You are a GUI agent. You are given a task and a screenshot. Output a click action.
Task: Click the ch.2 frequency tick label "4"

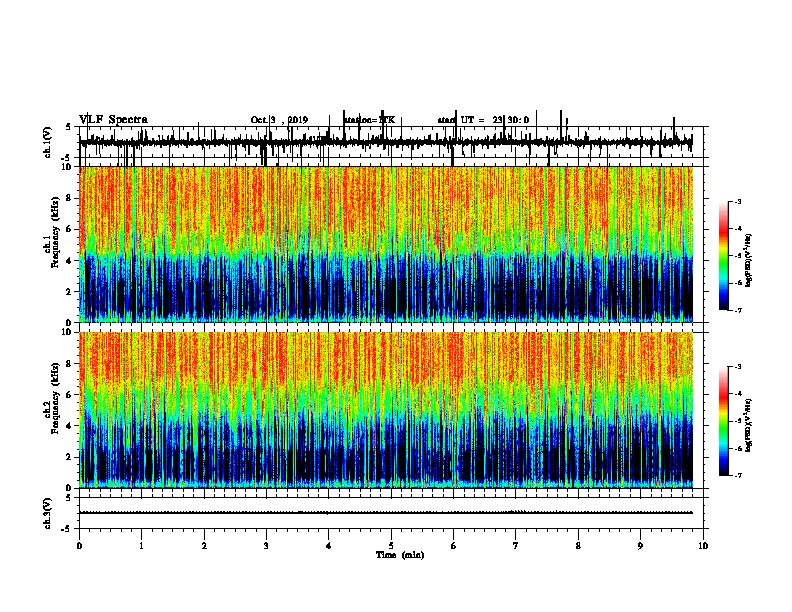click(69, 426)
